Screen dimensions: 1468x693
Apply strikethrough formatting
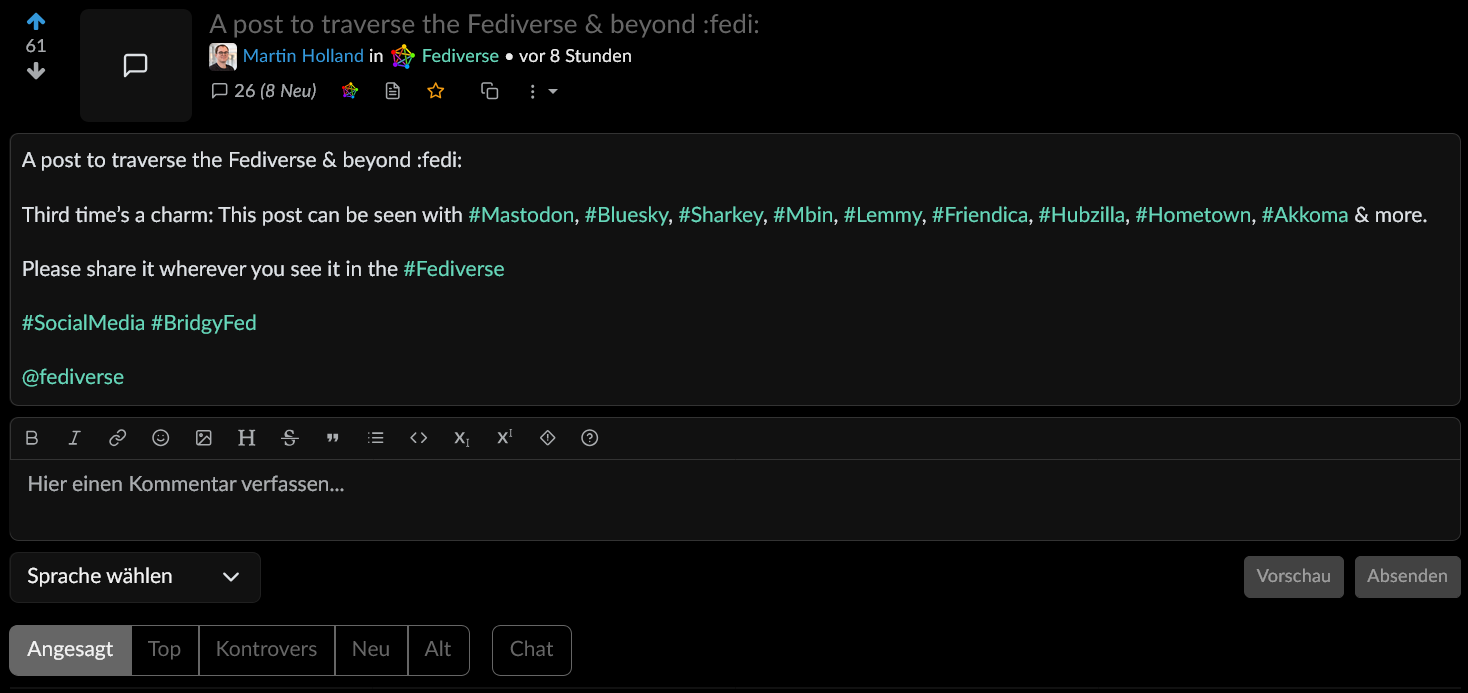point(290,438)
